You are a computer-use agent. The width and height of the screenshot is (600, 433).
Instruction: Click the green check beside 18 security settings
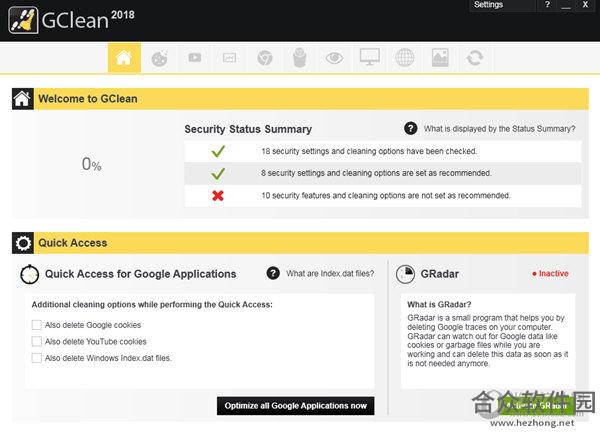(x=218, y=151)
